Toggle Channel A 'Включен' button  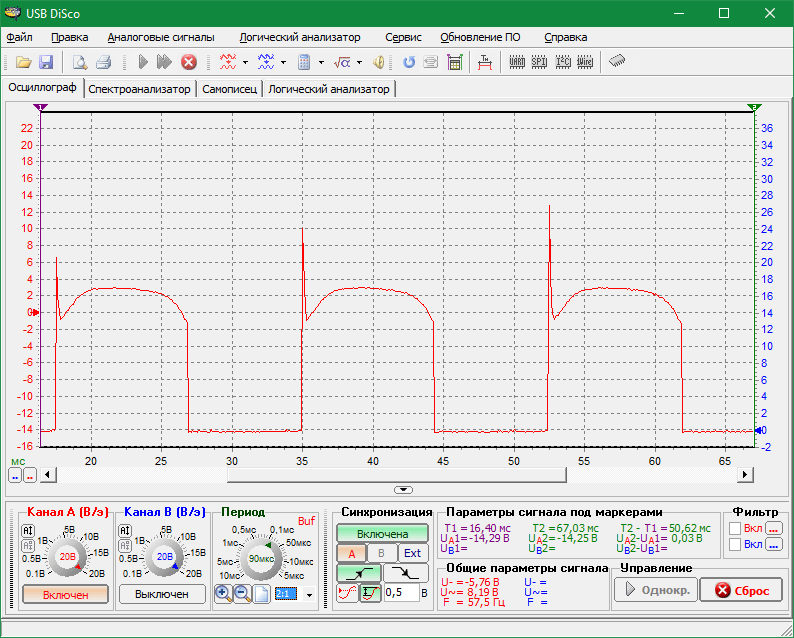64,594
